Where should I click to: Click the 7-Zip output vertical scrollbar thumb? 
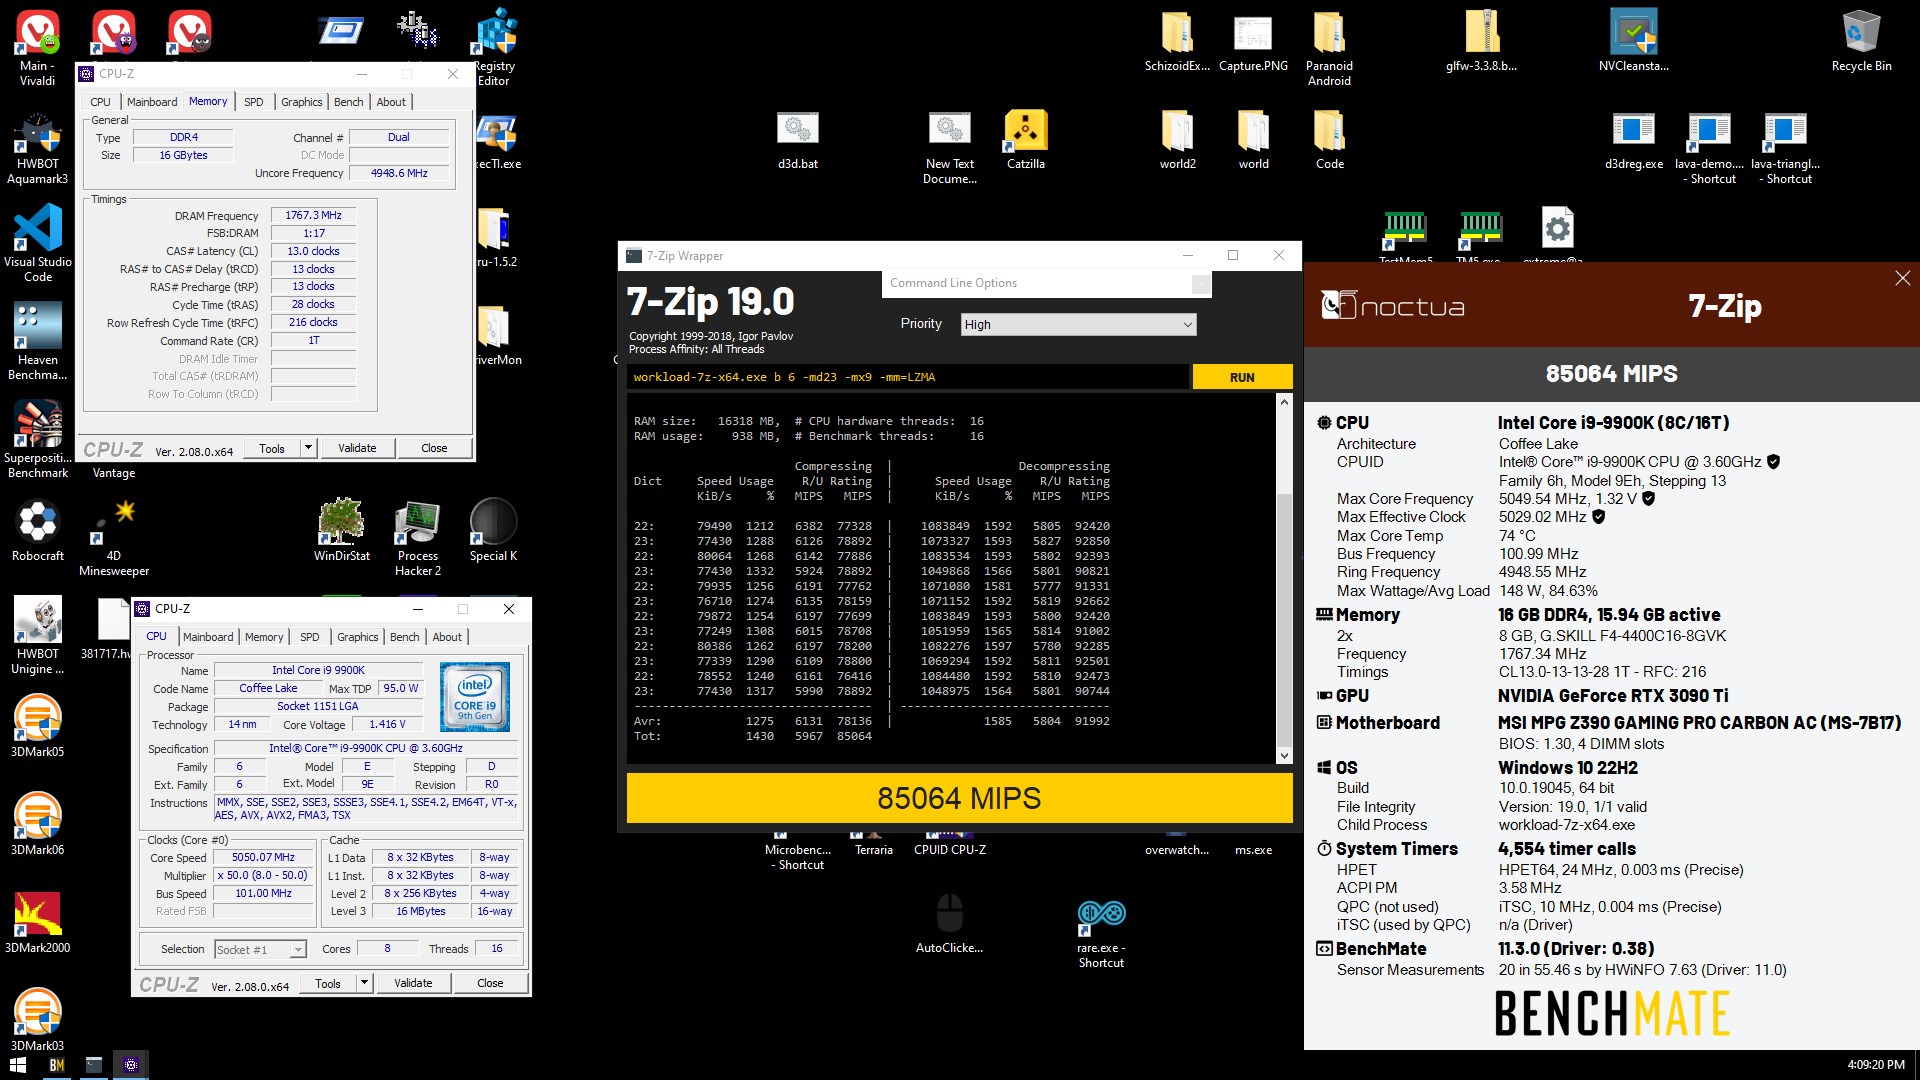1285,620
